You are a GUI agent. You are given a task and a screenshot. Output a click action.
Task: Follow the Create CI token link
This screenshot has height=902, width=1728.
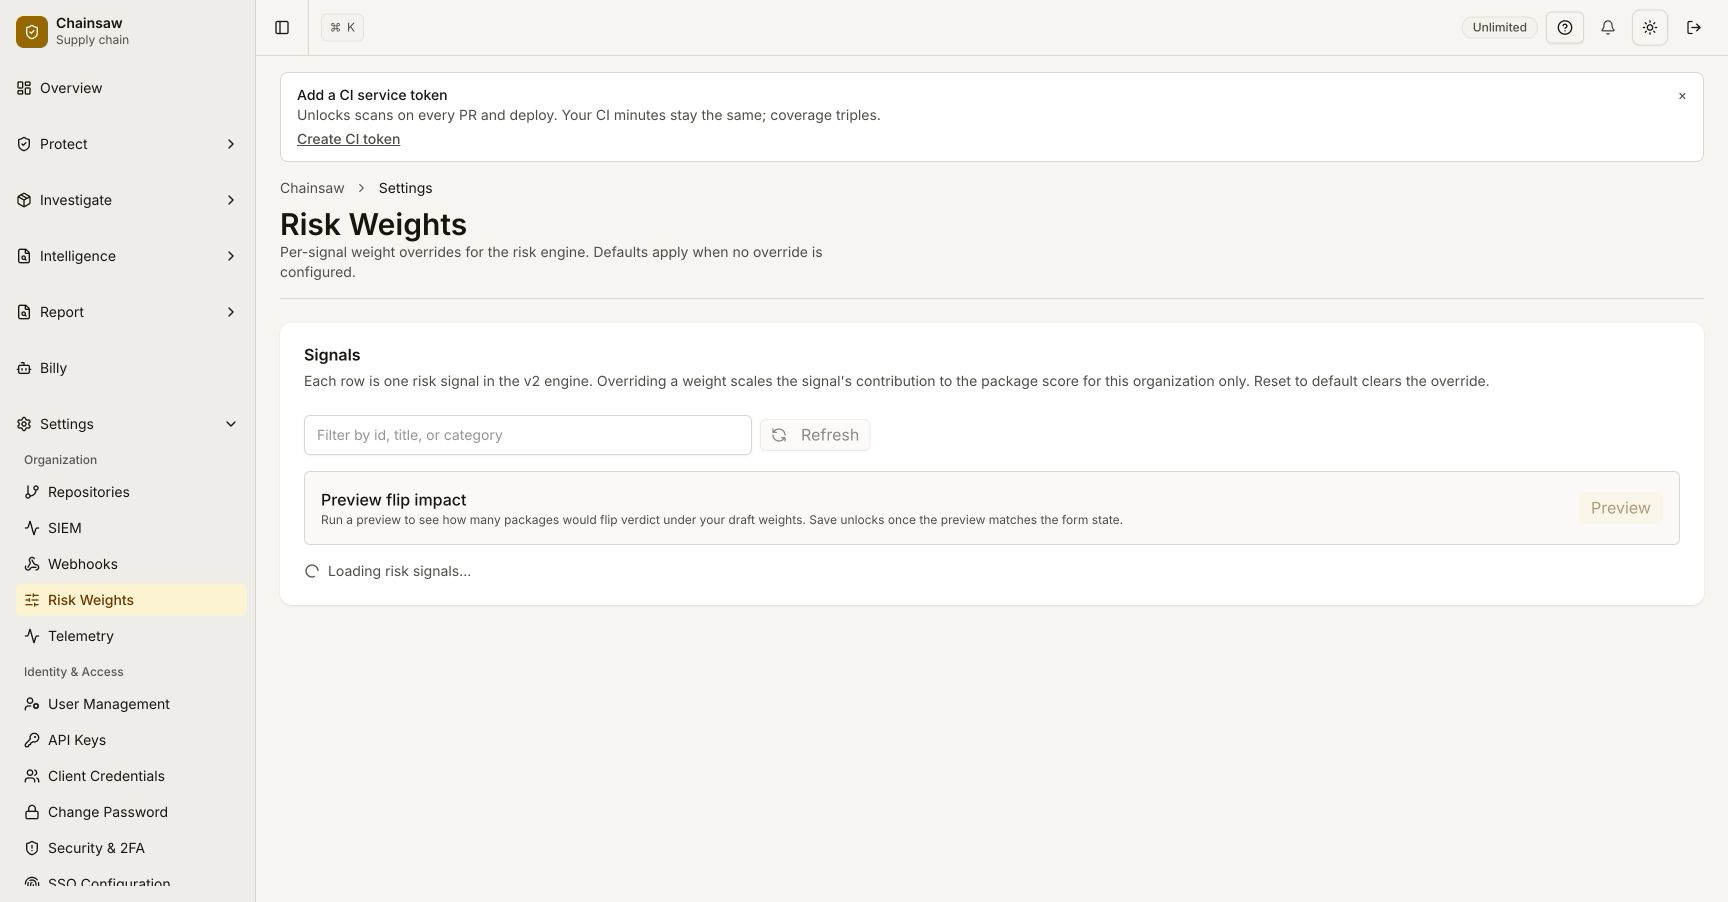(348, 139)
